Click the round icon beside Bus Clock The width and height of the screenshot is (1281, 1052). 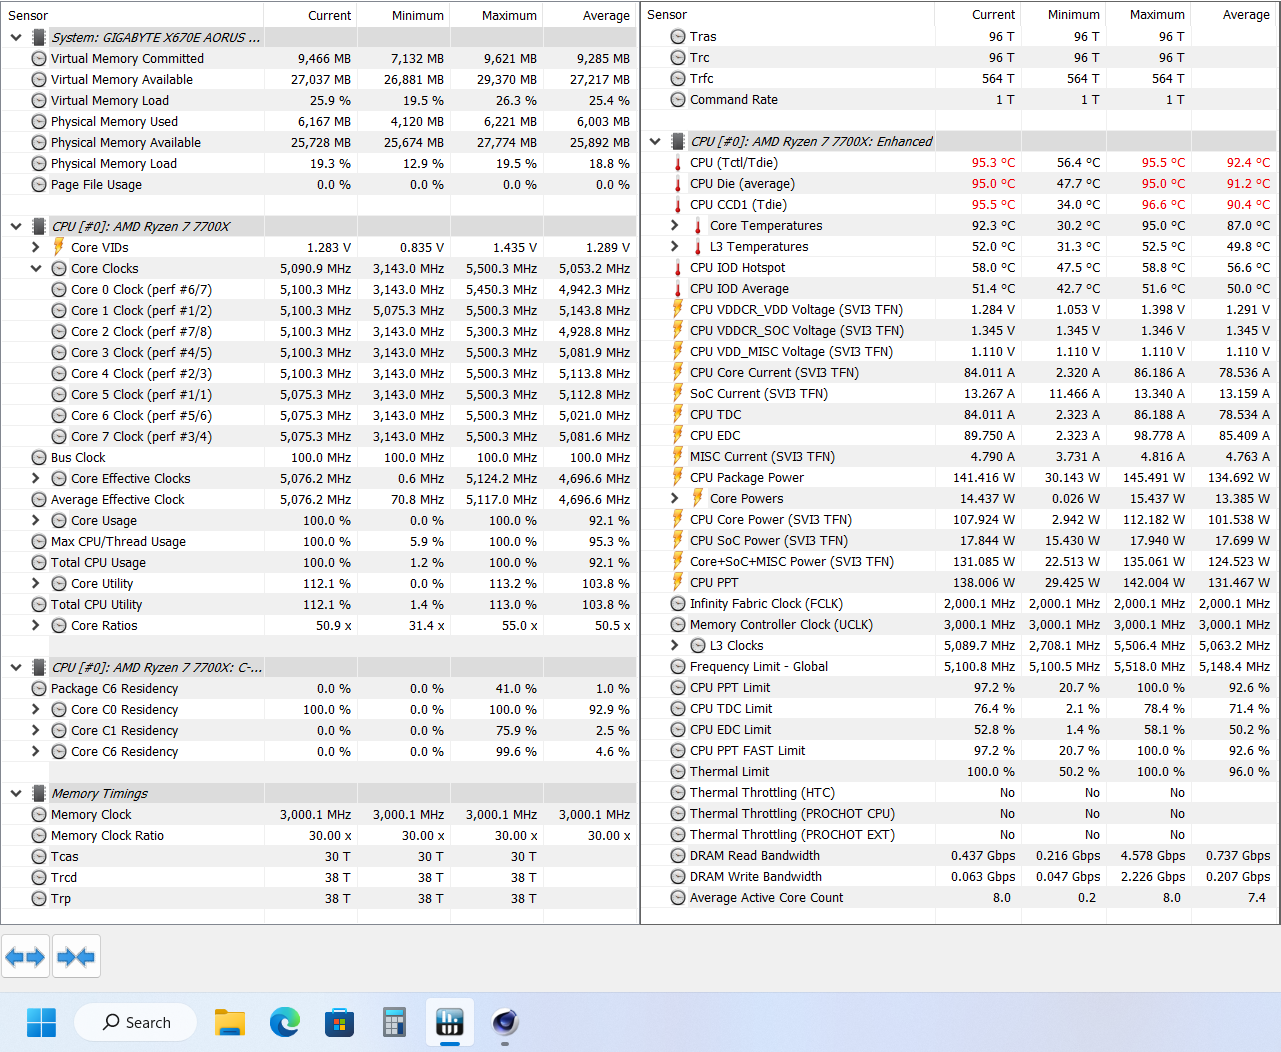coord(39,458)
